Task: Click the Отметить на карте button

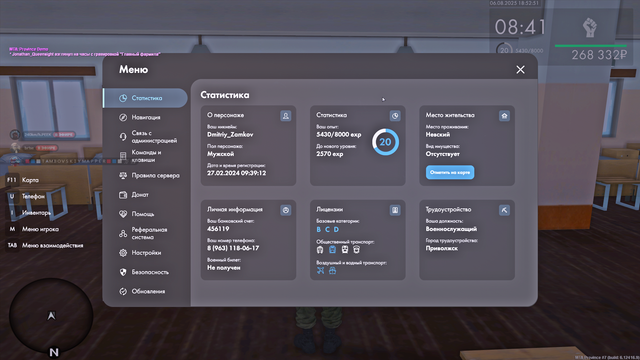Action: (x=450, y=172)
